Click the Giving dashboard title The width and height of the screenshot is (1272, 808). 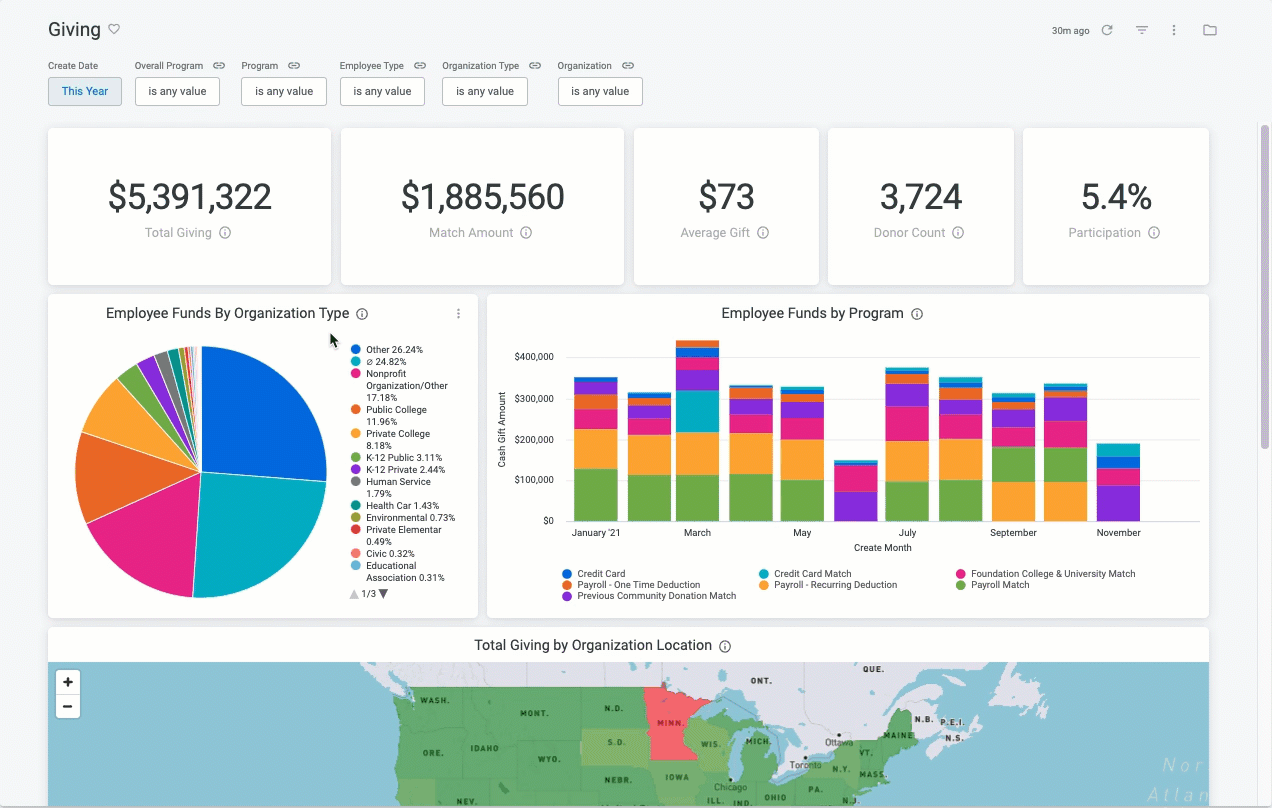coord(74,29)
